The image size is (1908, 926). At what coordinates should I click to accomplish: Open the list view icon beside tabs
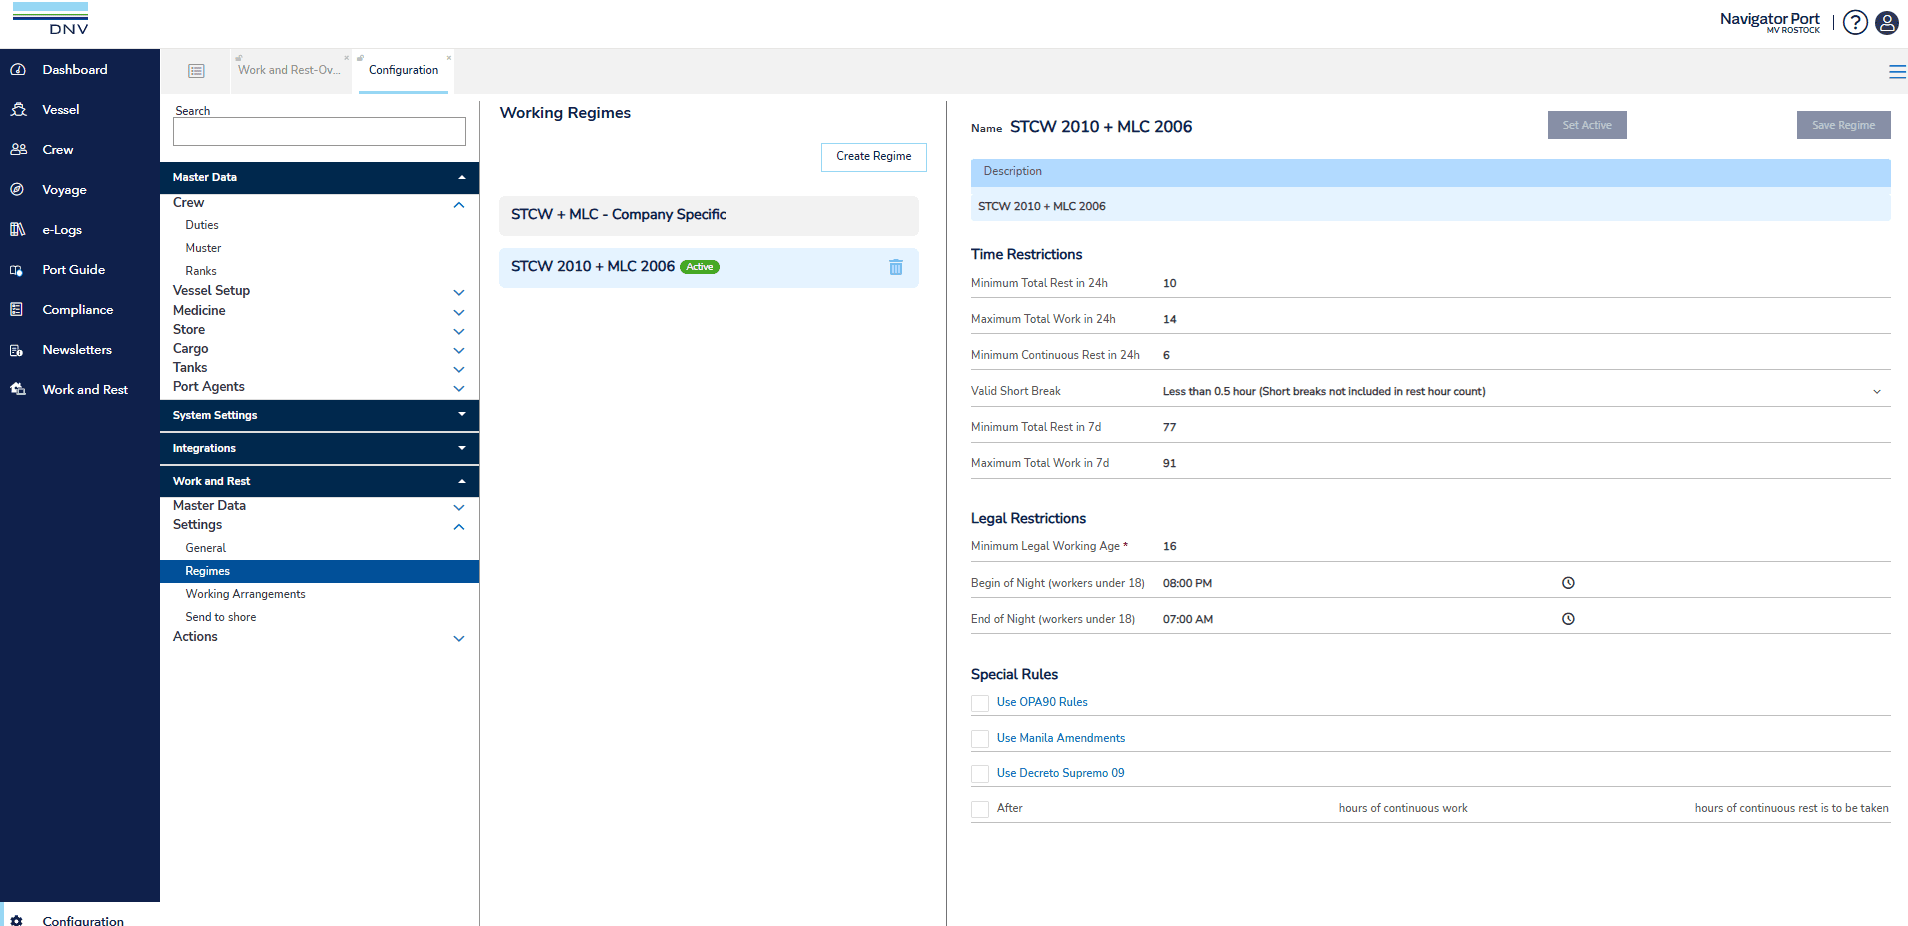(x=196, y=71)
